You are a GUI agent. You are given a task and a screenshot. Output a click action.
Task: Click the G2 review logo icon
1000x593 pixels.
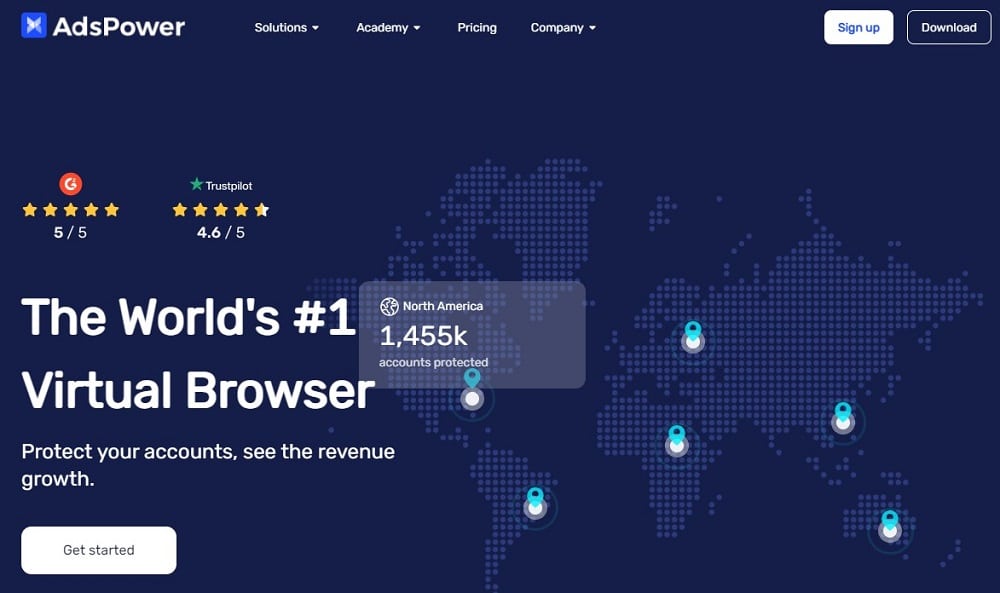pyautogui.click(x=71, y=184)
